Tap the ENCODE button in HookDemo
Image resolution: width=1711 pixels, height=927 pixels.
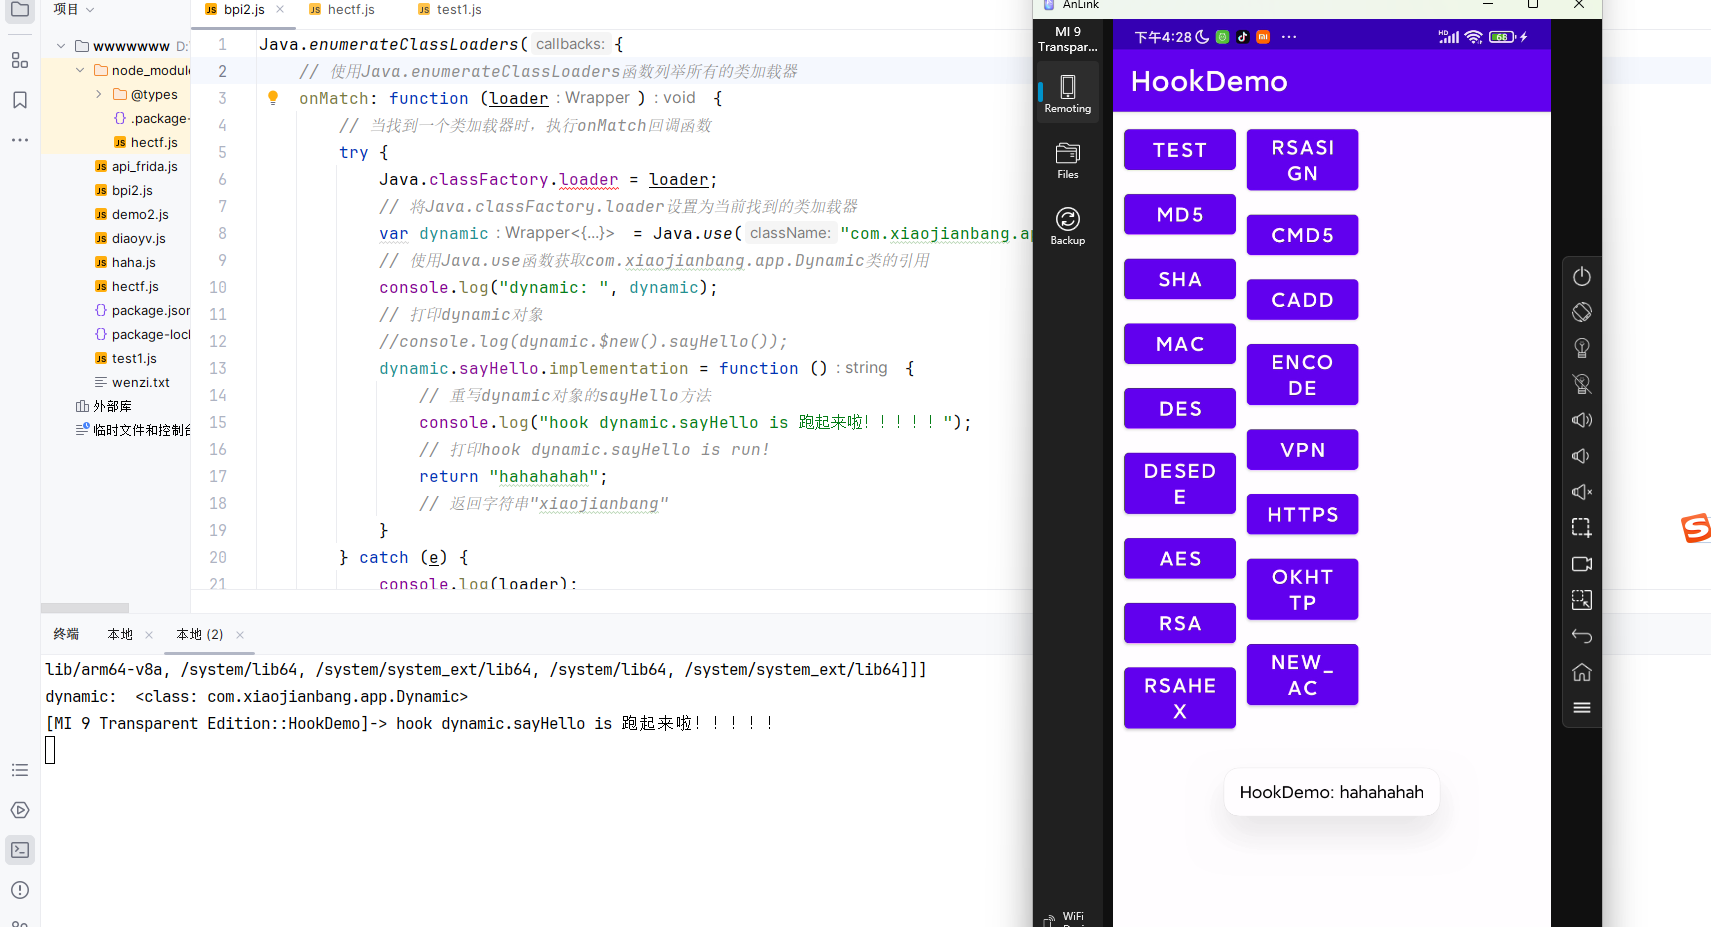point(1302,374)
